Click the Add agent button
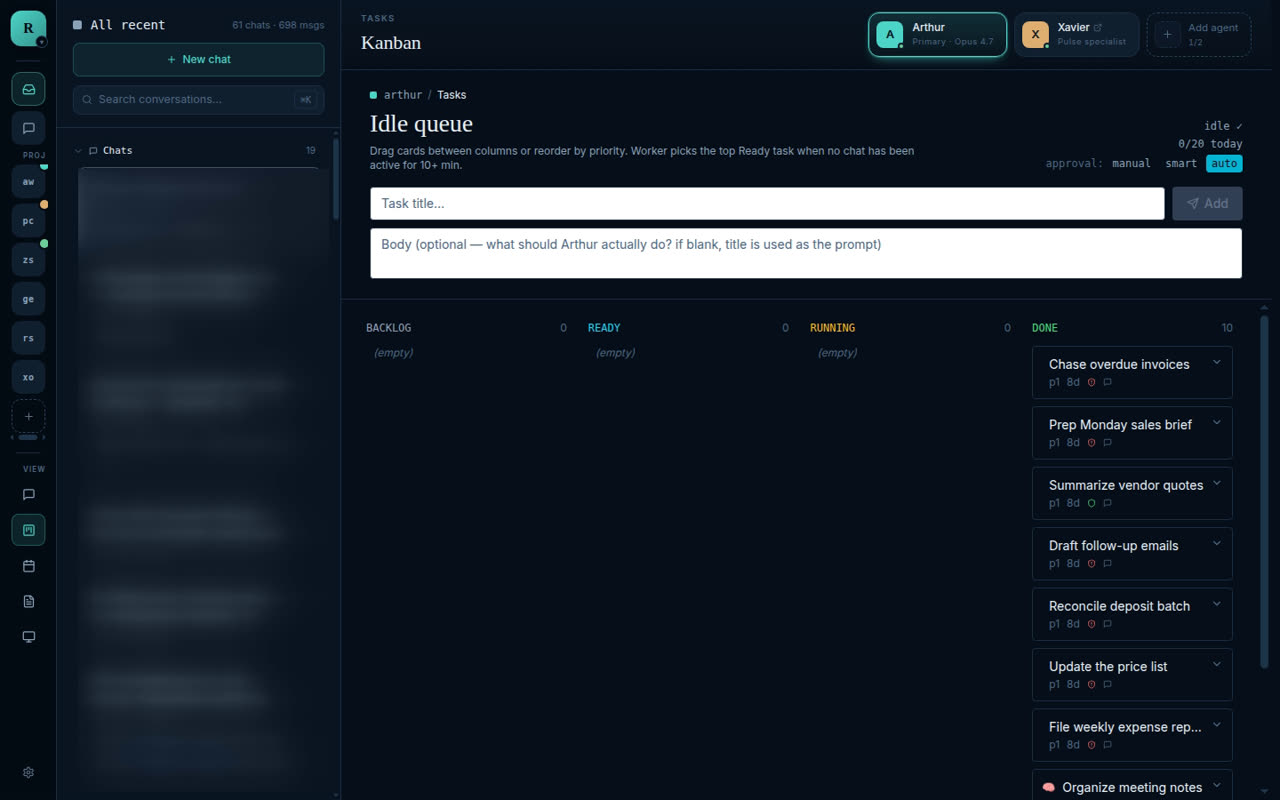The image size is (1280, 800). click(1198, 35)
